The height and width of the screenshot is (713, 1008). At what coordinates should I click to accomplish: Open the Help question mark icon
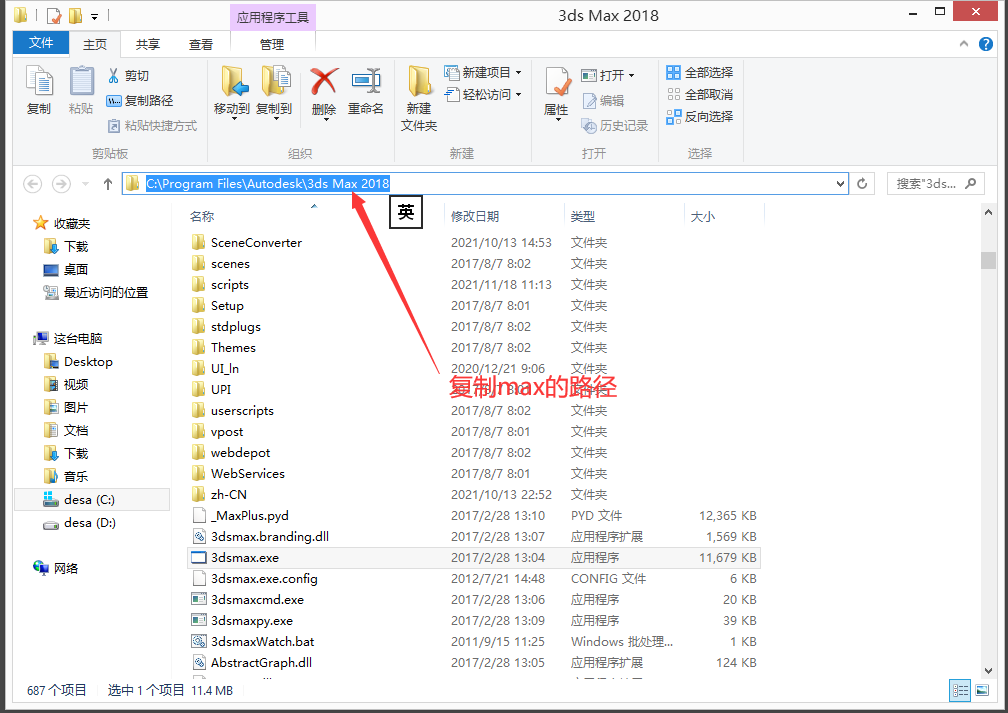click(x=986, y=44)
